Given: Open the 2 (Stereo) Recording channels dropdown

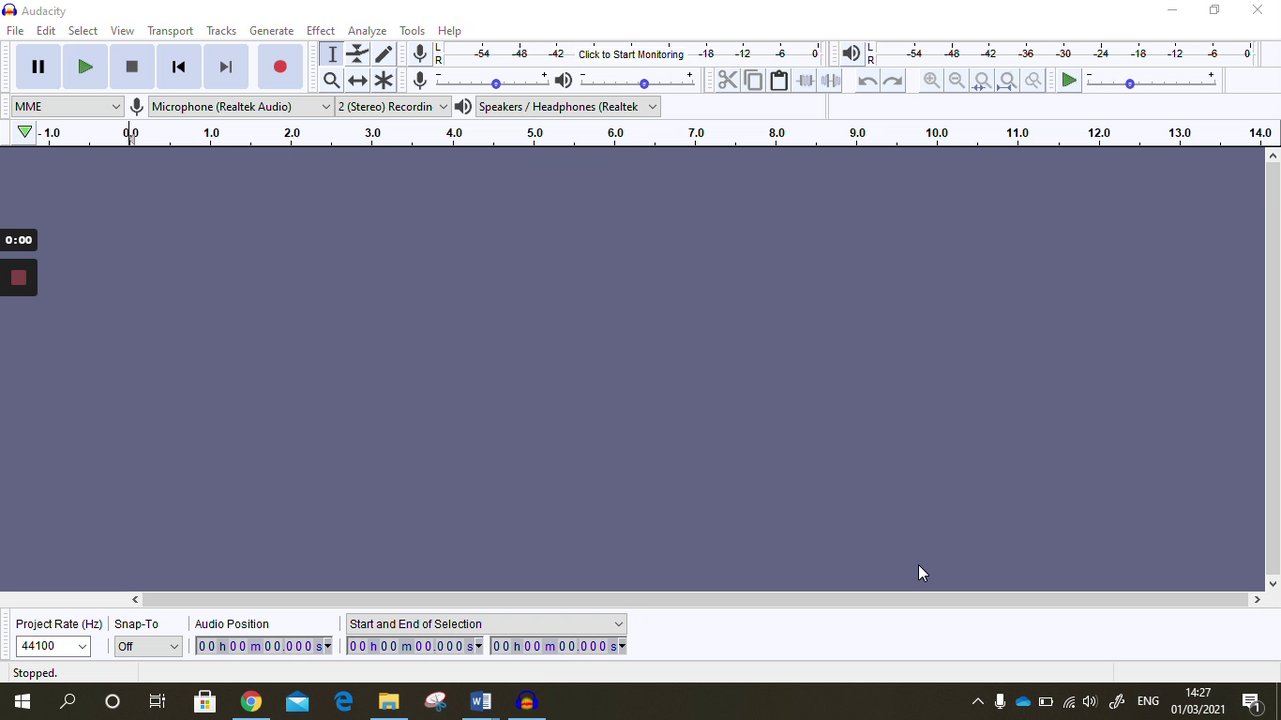Looking at the screenshot, I should click(393, 106).
